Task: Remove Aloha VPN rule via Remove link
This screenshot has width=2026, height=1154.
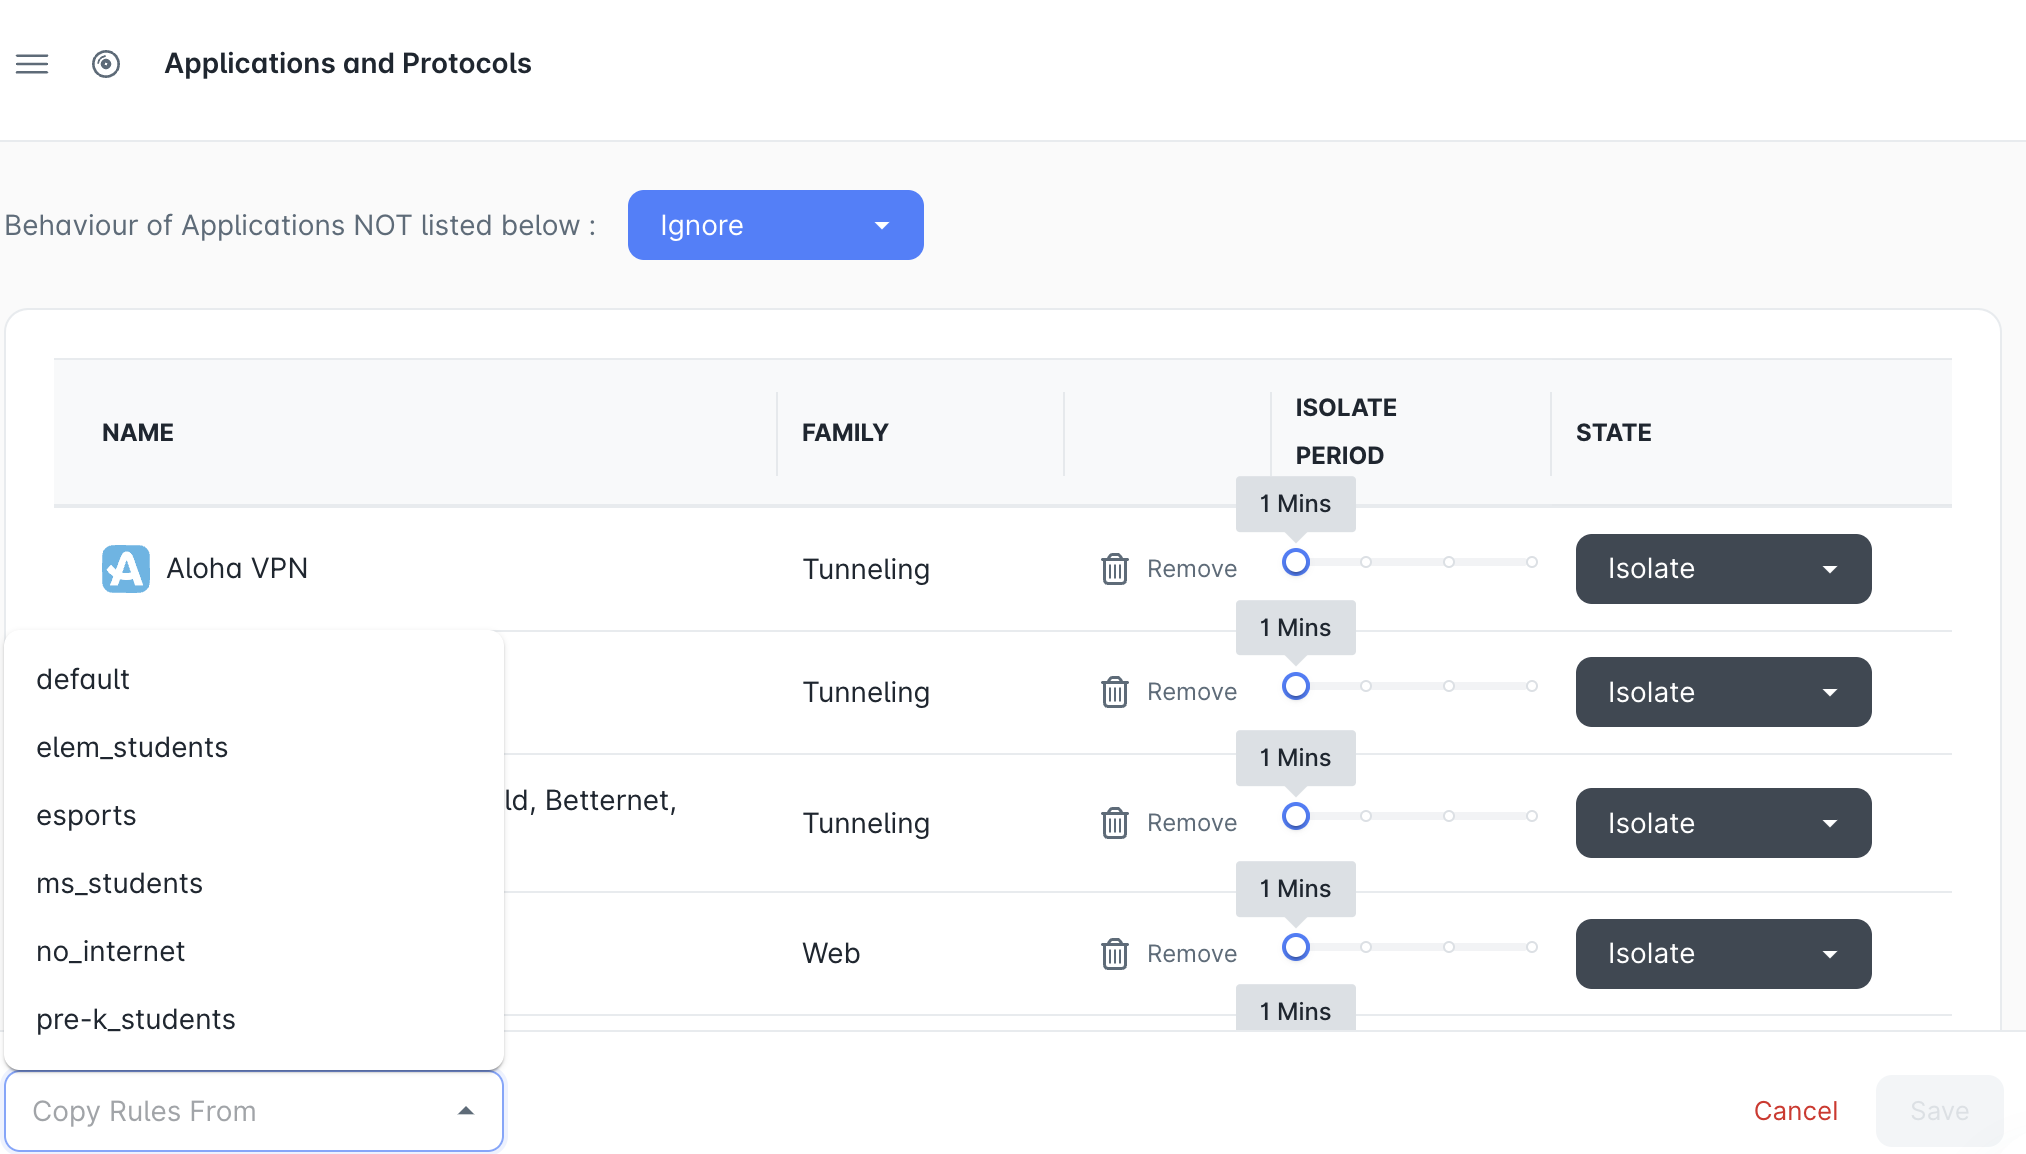Action: (1192, 569)
